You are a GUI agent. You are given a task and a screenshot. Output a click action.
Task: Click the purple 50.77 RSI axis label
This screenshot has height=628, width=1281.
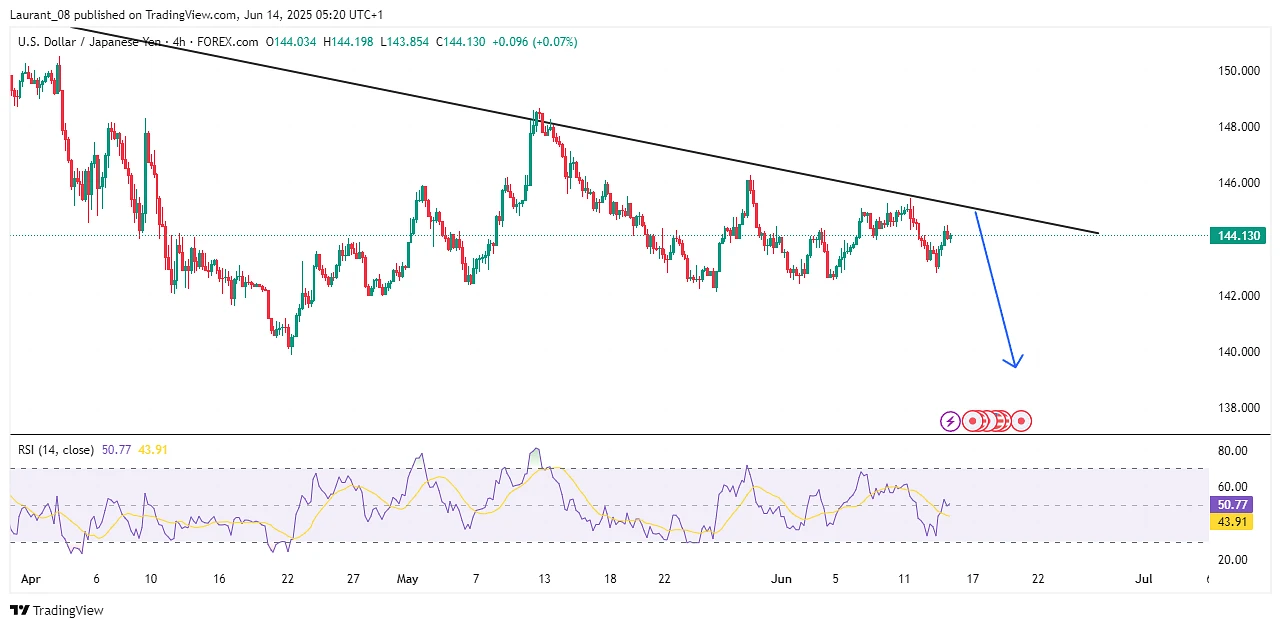point(1230,505)
